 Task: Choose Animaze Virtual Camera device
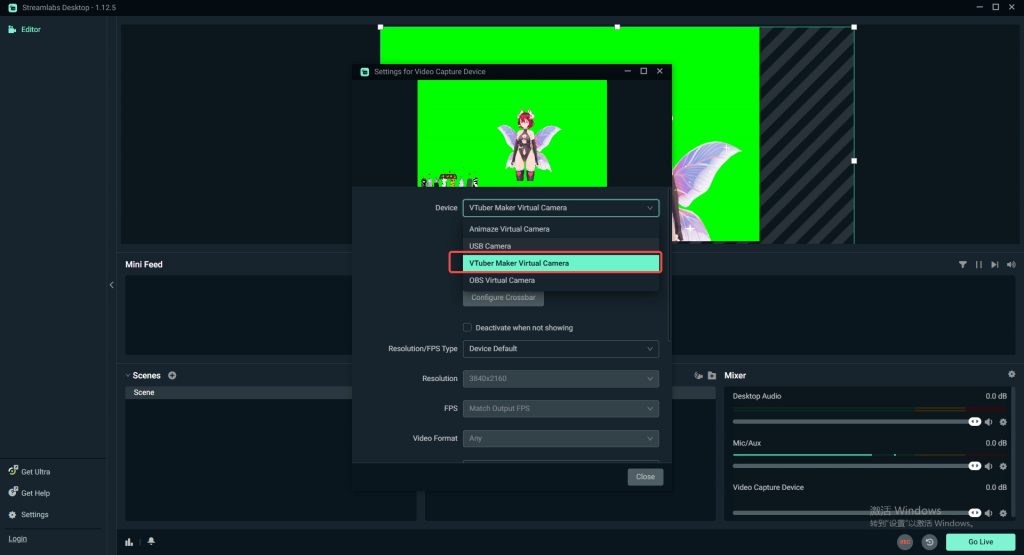pyautogui.click(x=561, y=229)
